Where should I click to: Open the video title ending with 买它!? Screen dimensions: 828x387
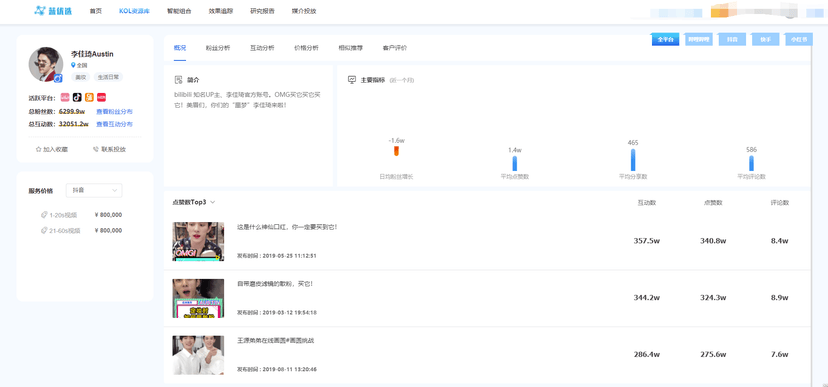coord(275,284)
